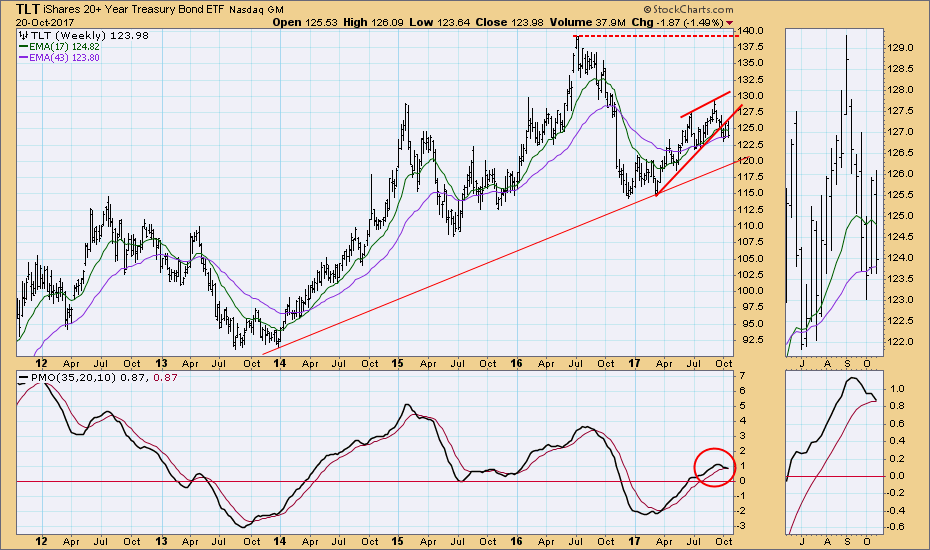Viewport: 930px width, 550px height.
Task: Click the 140.0 label on the price axis
Action: pyautogui.click(x=757, y=30)
